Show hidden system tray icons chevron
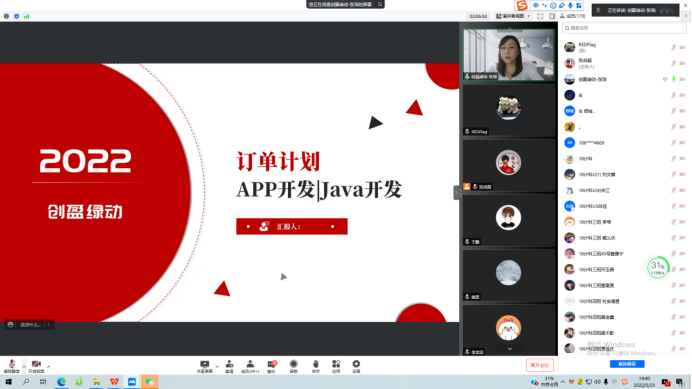Viewport: 692px width, 389px height. tap(563, 382)
